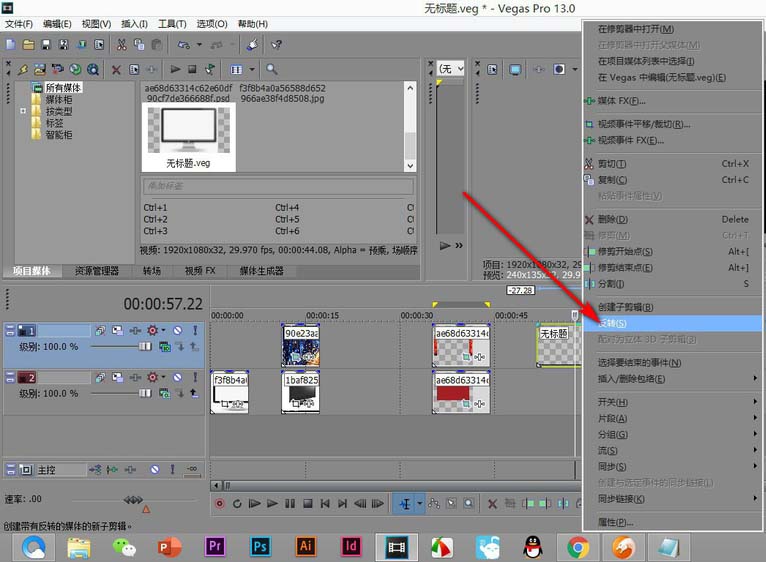Click the Cut scissors icon in main toolbar

coord(121,45)
